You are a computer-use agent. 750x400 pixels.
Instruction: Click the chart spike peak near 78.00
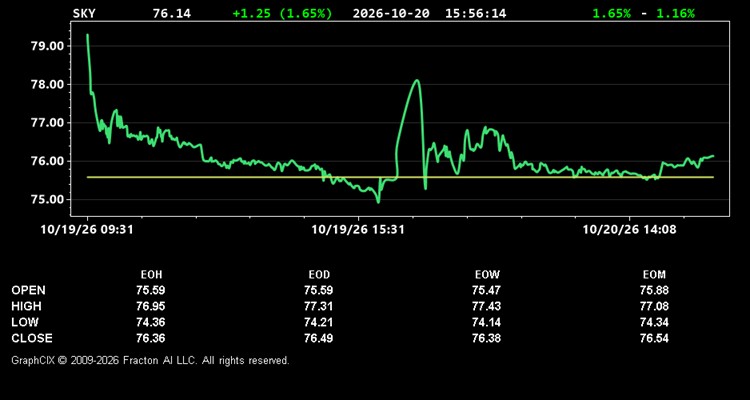417,80
